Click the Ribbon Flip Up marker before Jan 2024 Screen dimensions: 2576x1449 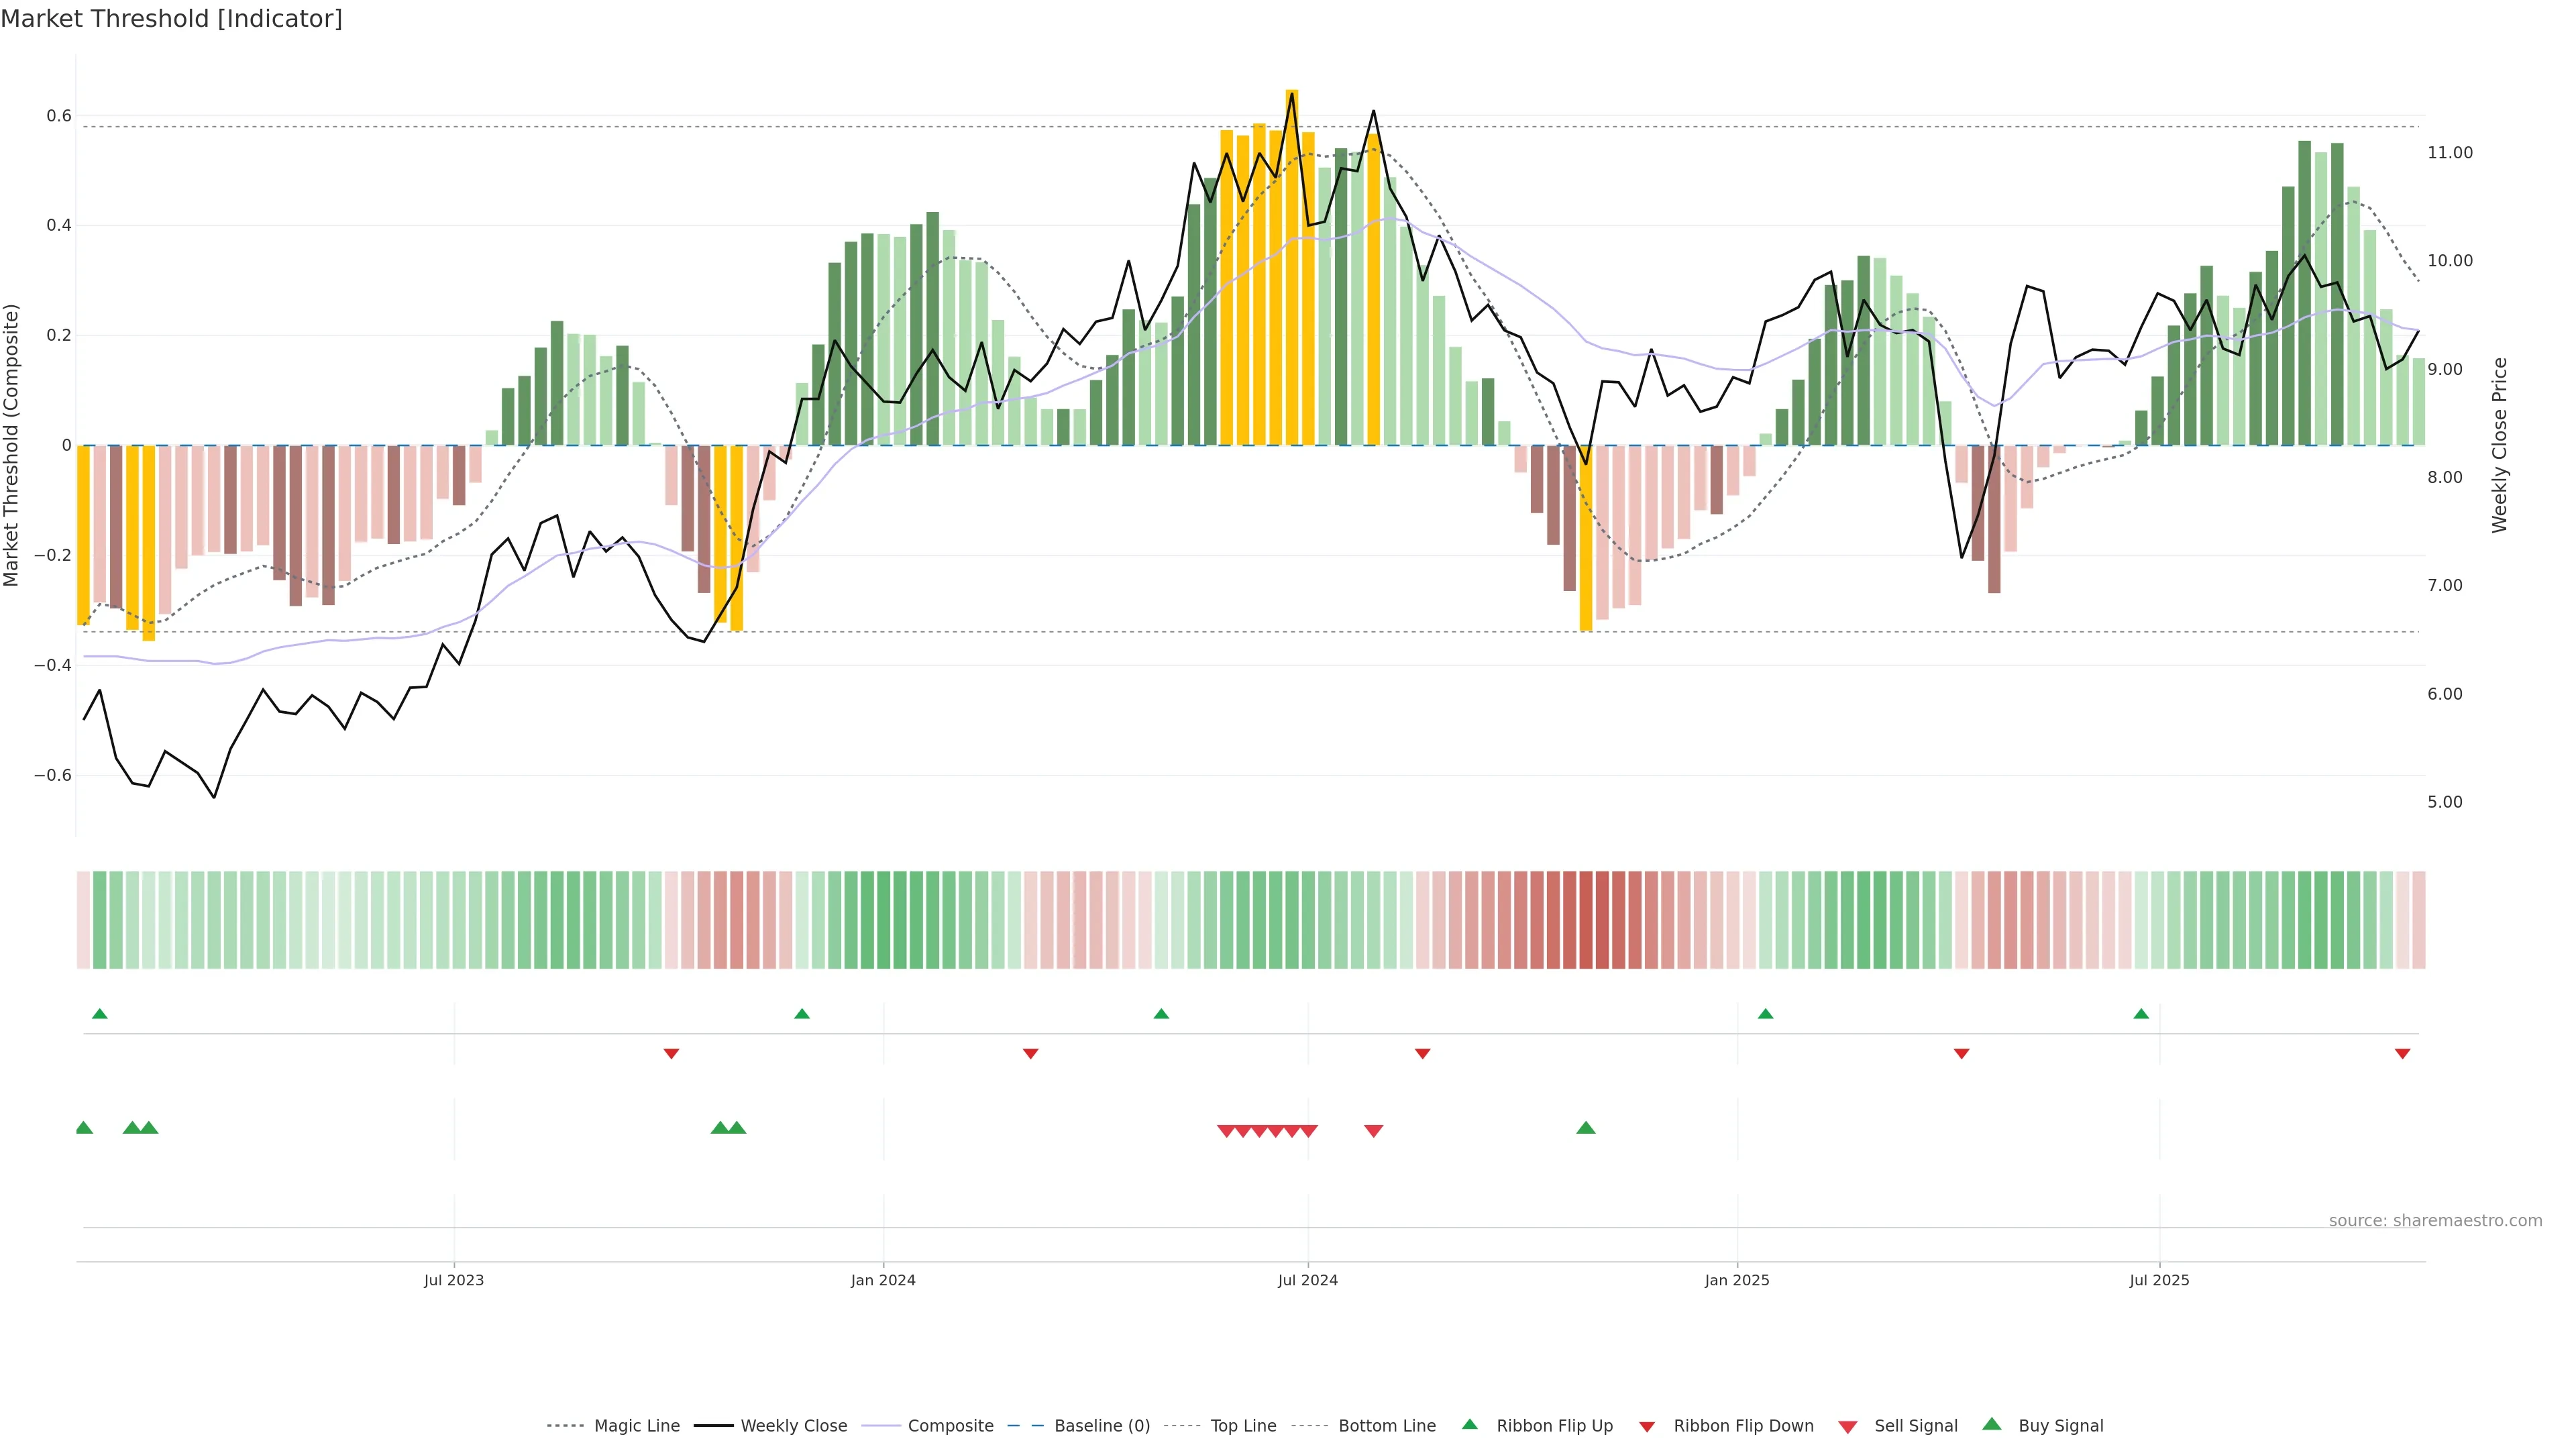801,1014
